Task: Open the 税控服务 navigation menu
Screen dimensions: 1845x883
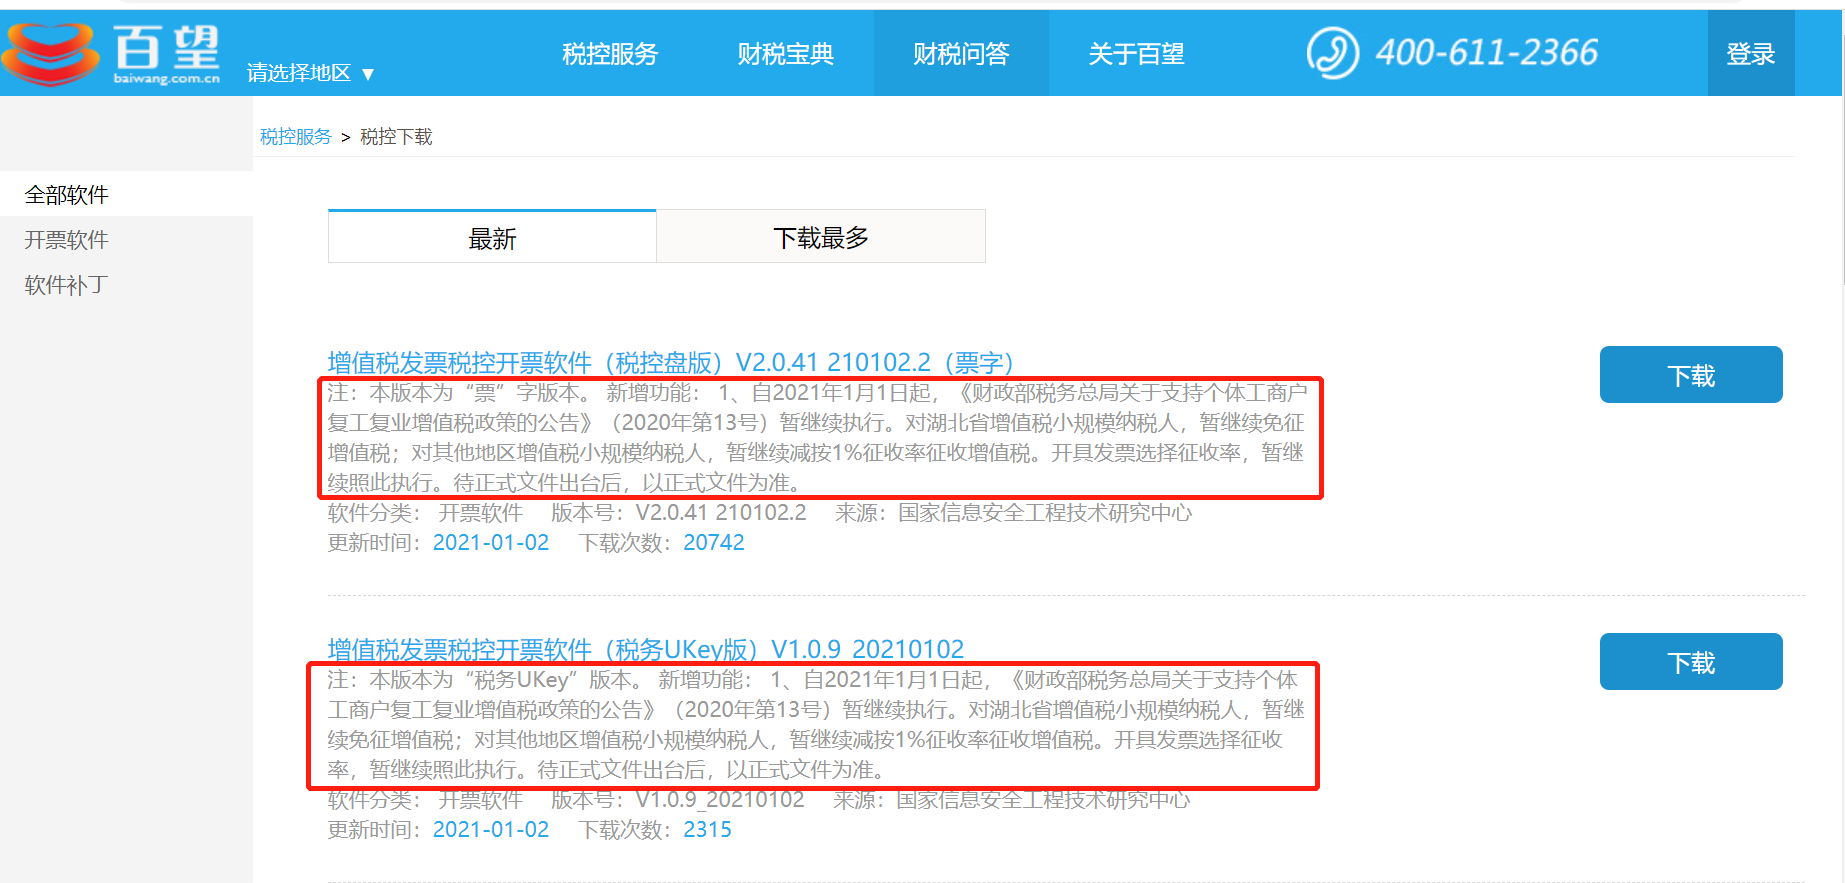Action: [x=610, y=54]
